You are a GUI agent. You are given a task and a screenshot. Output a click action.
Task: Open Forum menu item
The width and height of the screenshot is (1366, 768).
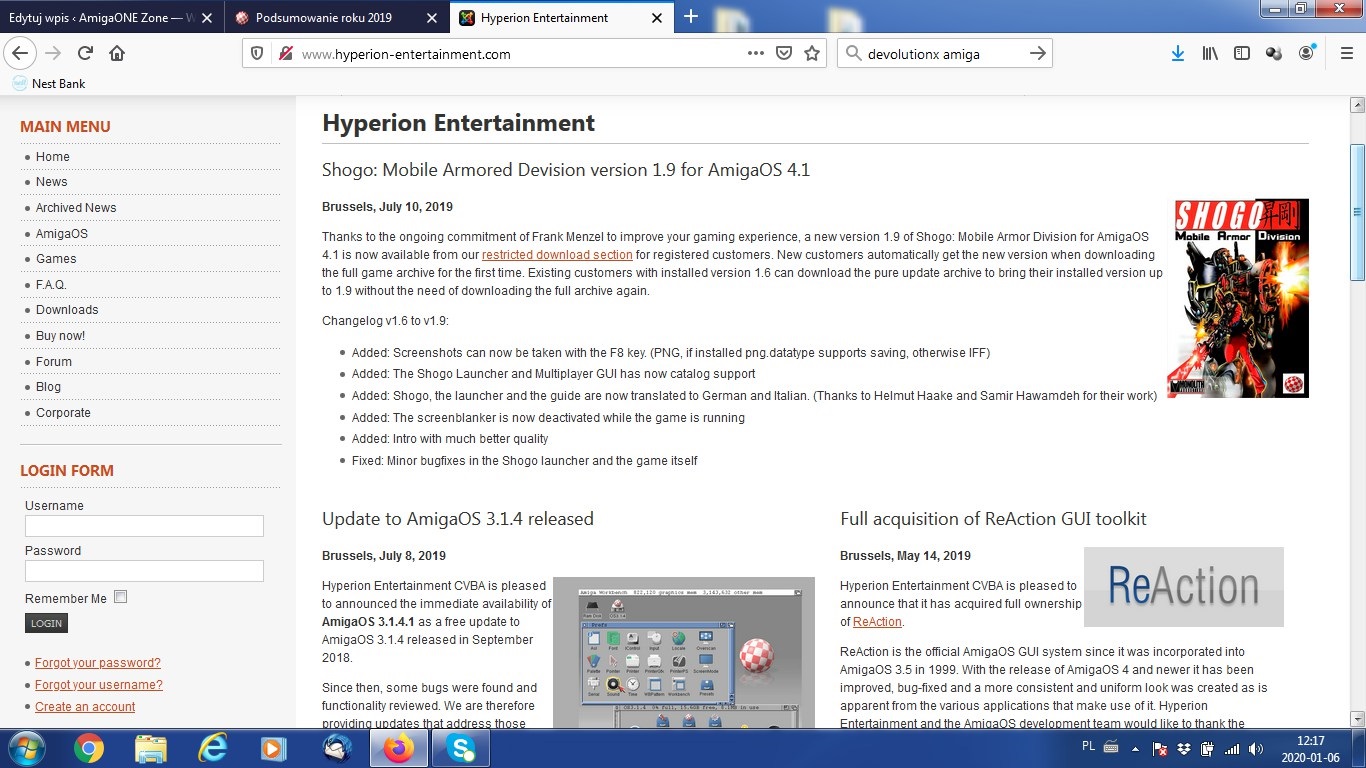pyautogui.click(x=54, y=362)
